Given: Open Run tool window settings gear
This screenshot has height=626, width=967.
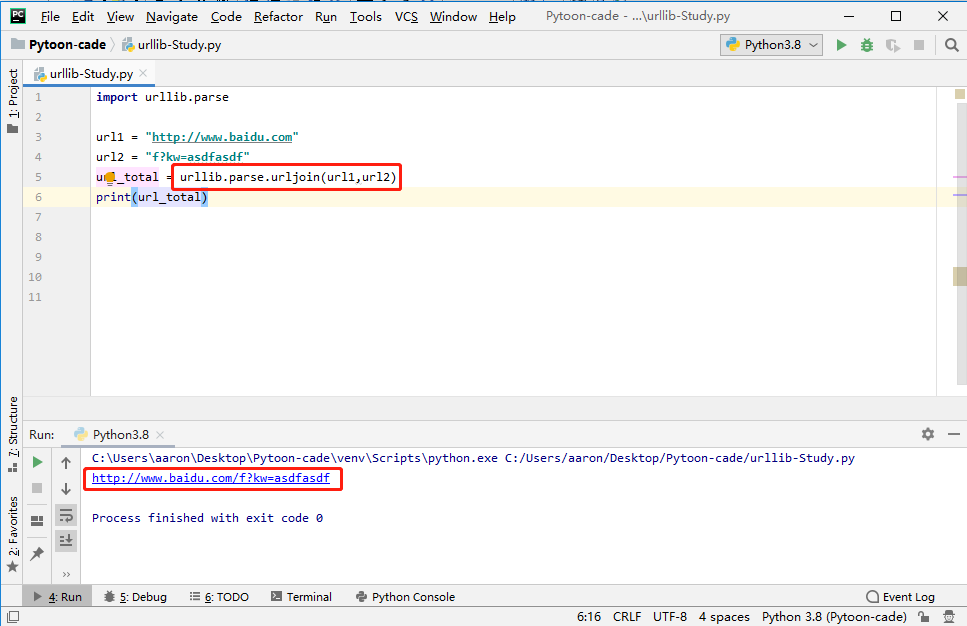Looking at the screenshot, I should pyautogui.click(x=927, y=434).
